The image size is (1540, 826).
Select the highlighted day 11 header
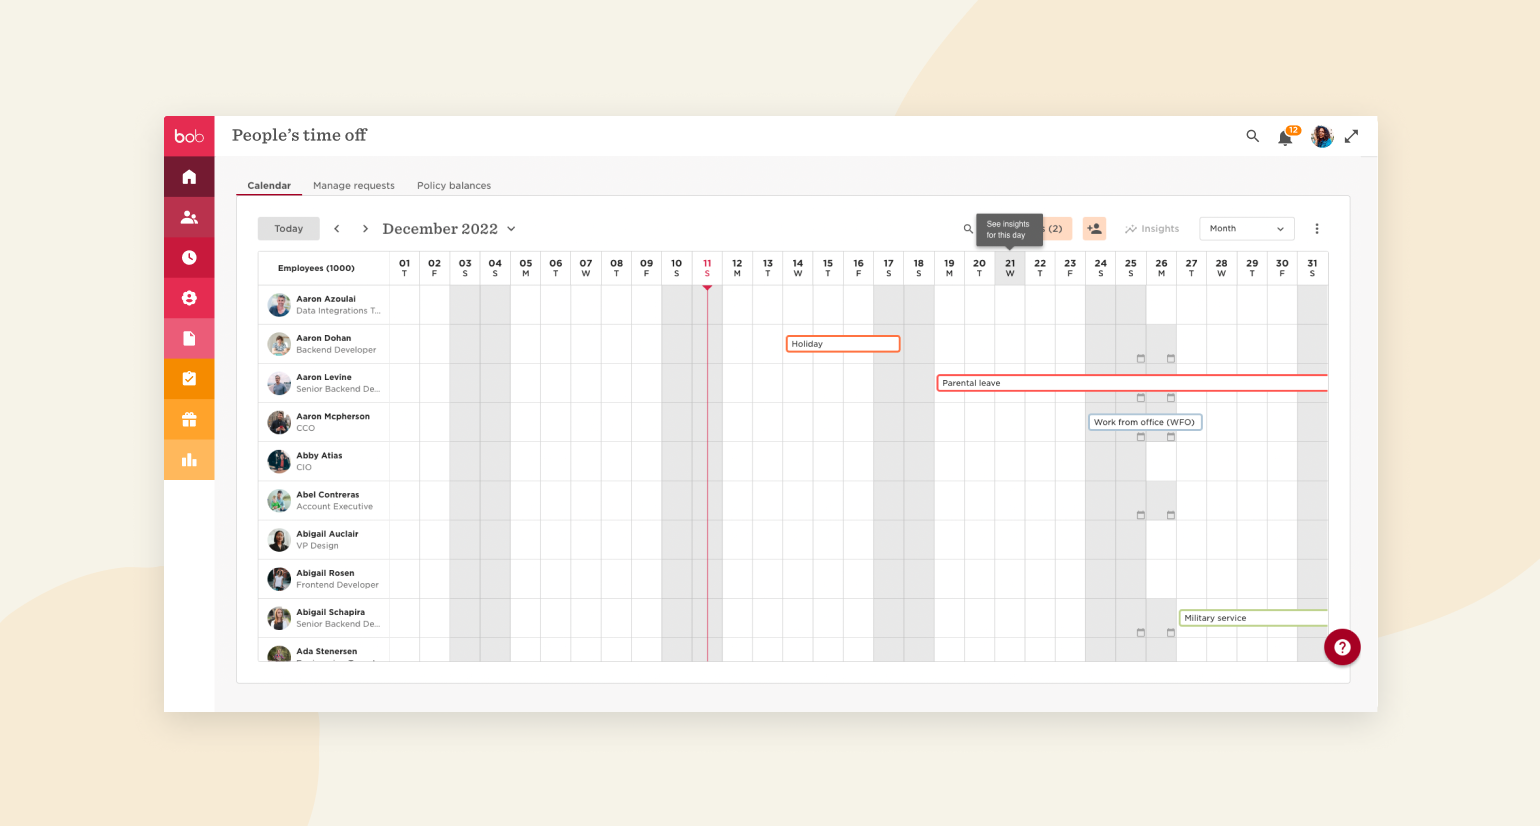(x=707, y=268)
